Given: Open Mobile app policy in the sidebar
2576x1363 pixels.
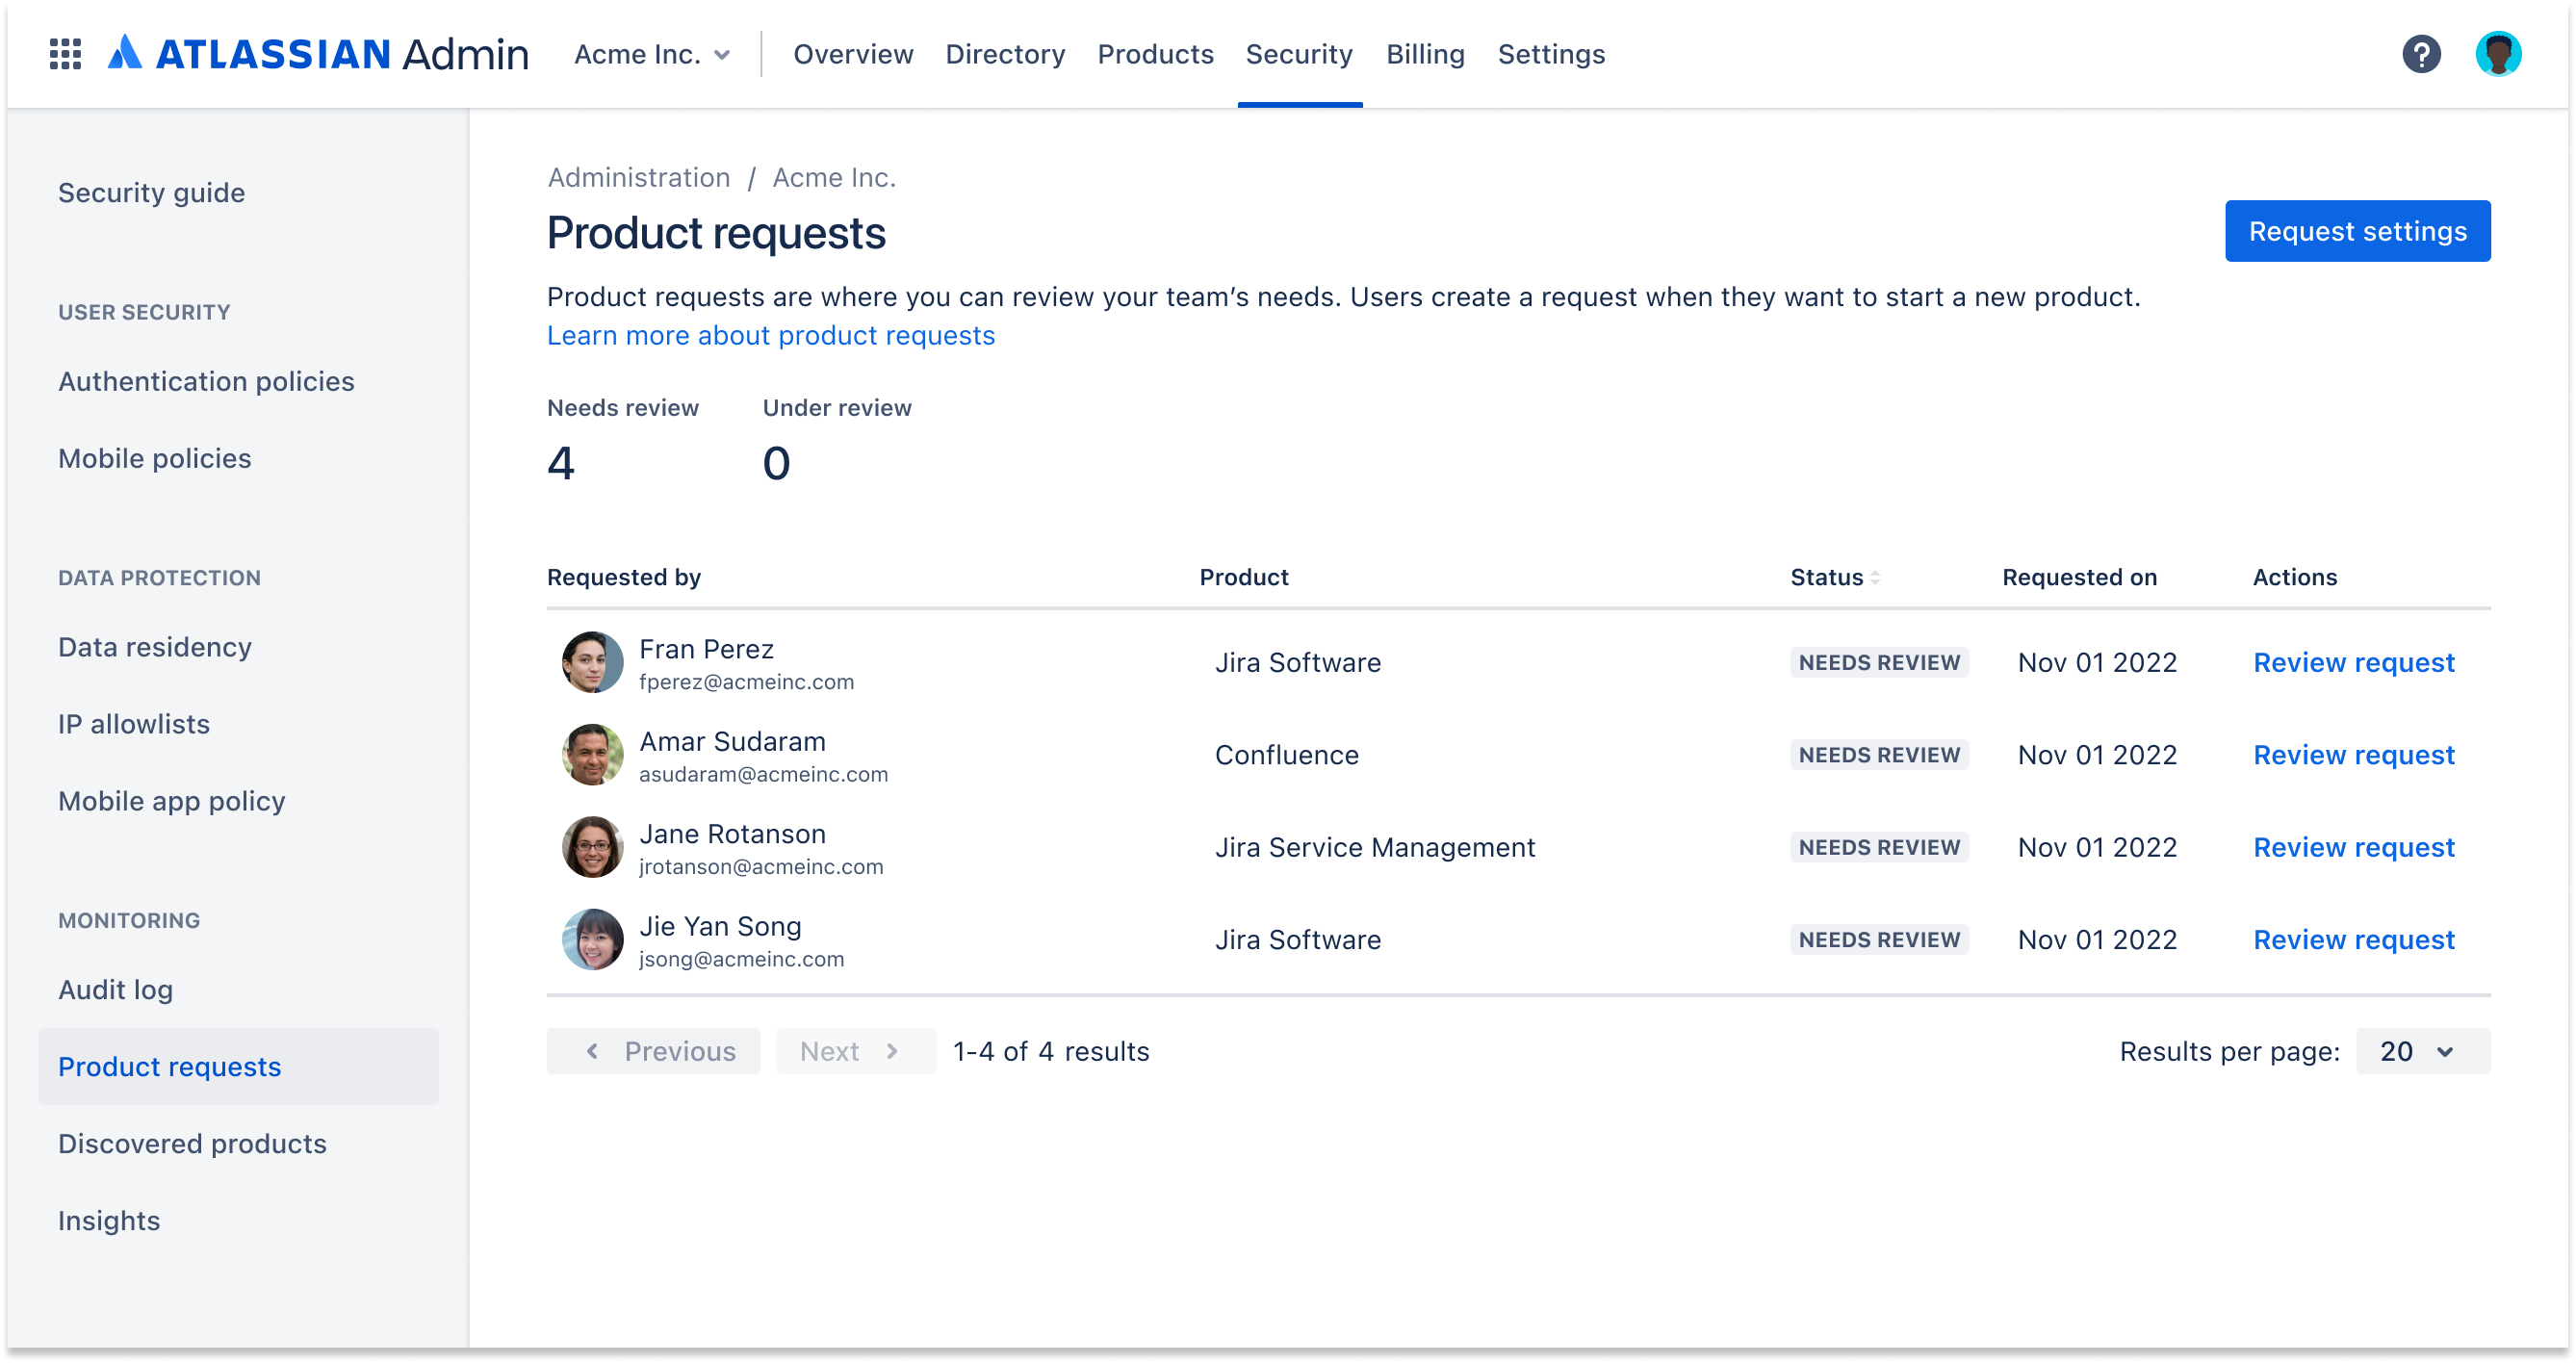Looking at the screenshot, I should [x=171, y=801].
